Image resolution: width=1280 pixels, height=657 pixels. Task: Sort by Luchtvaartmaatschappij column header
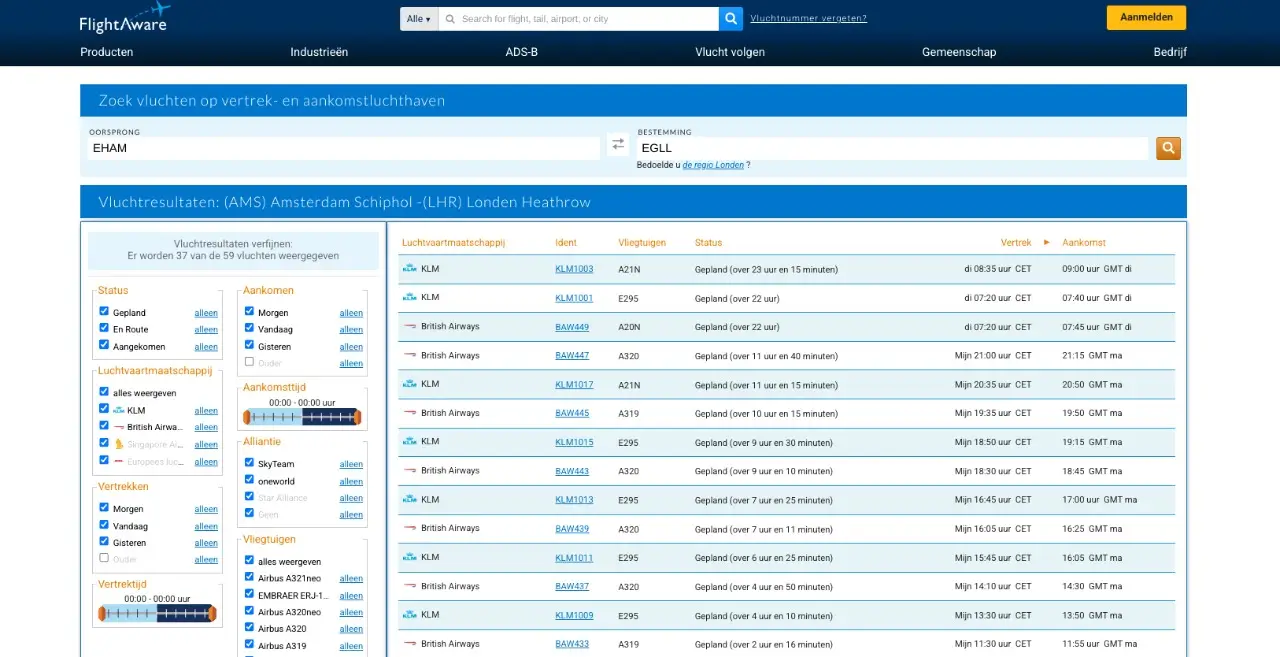[x=453, y=242]
